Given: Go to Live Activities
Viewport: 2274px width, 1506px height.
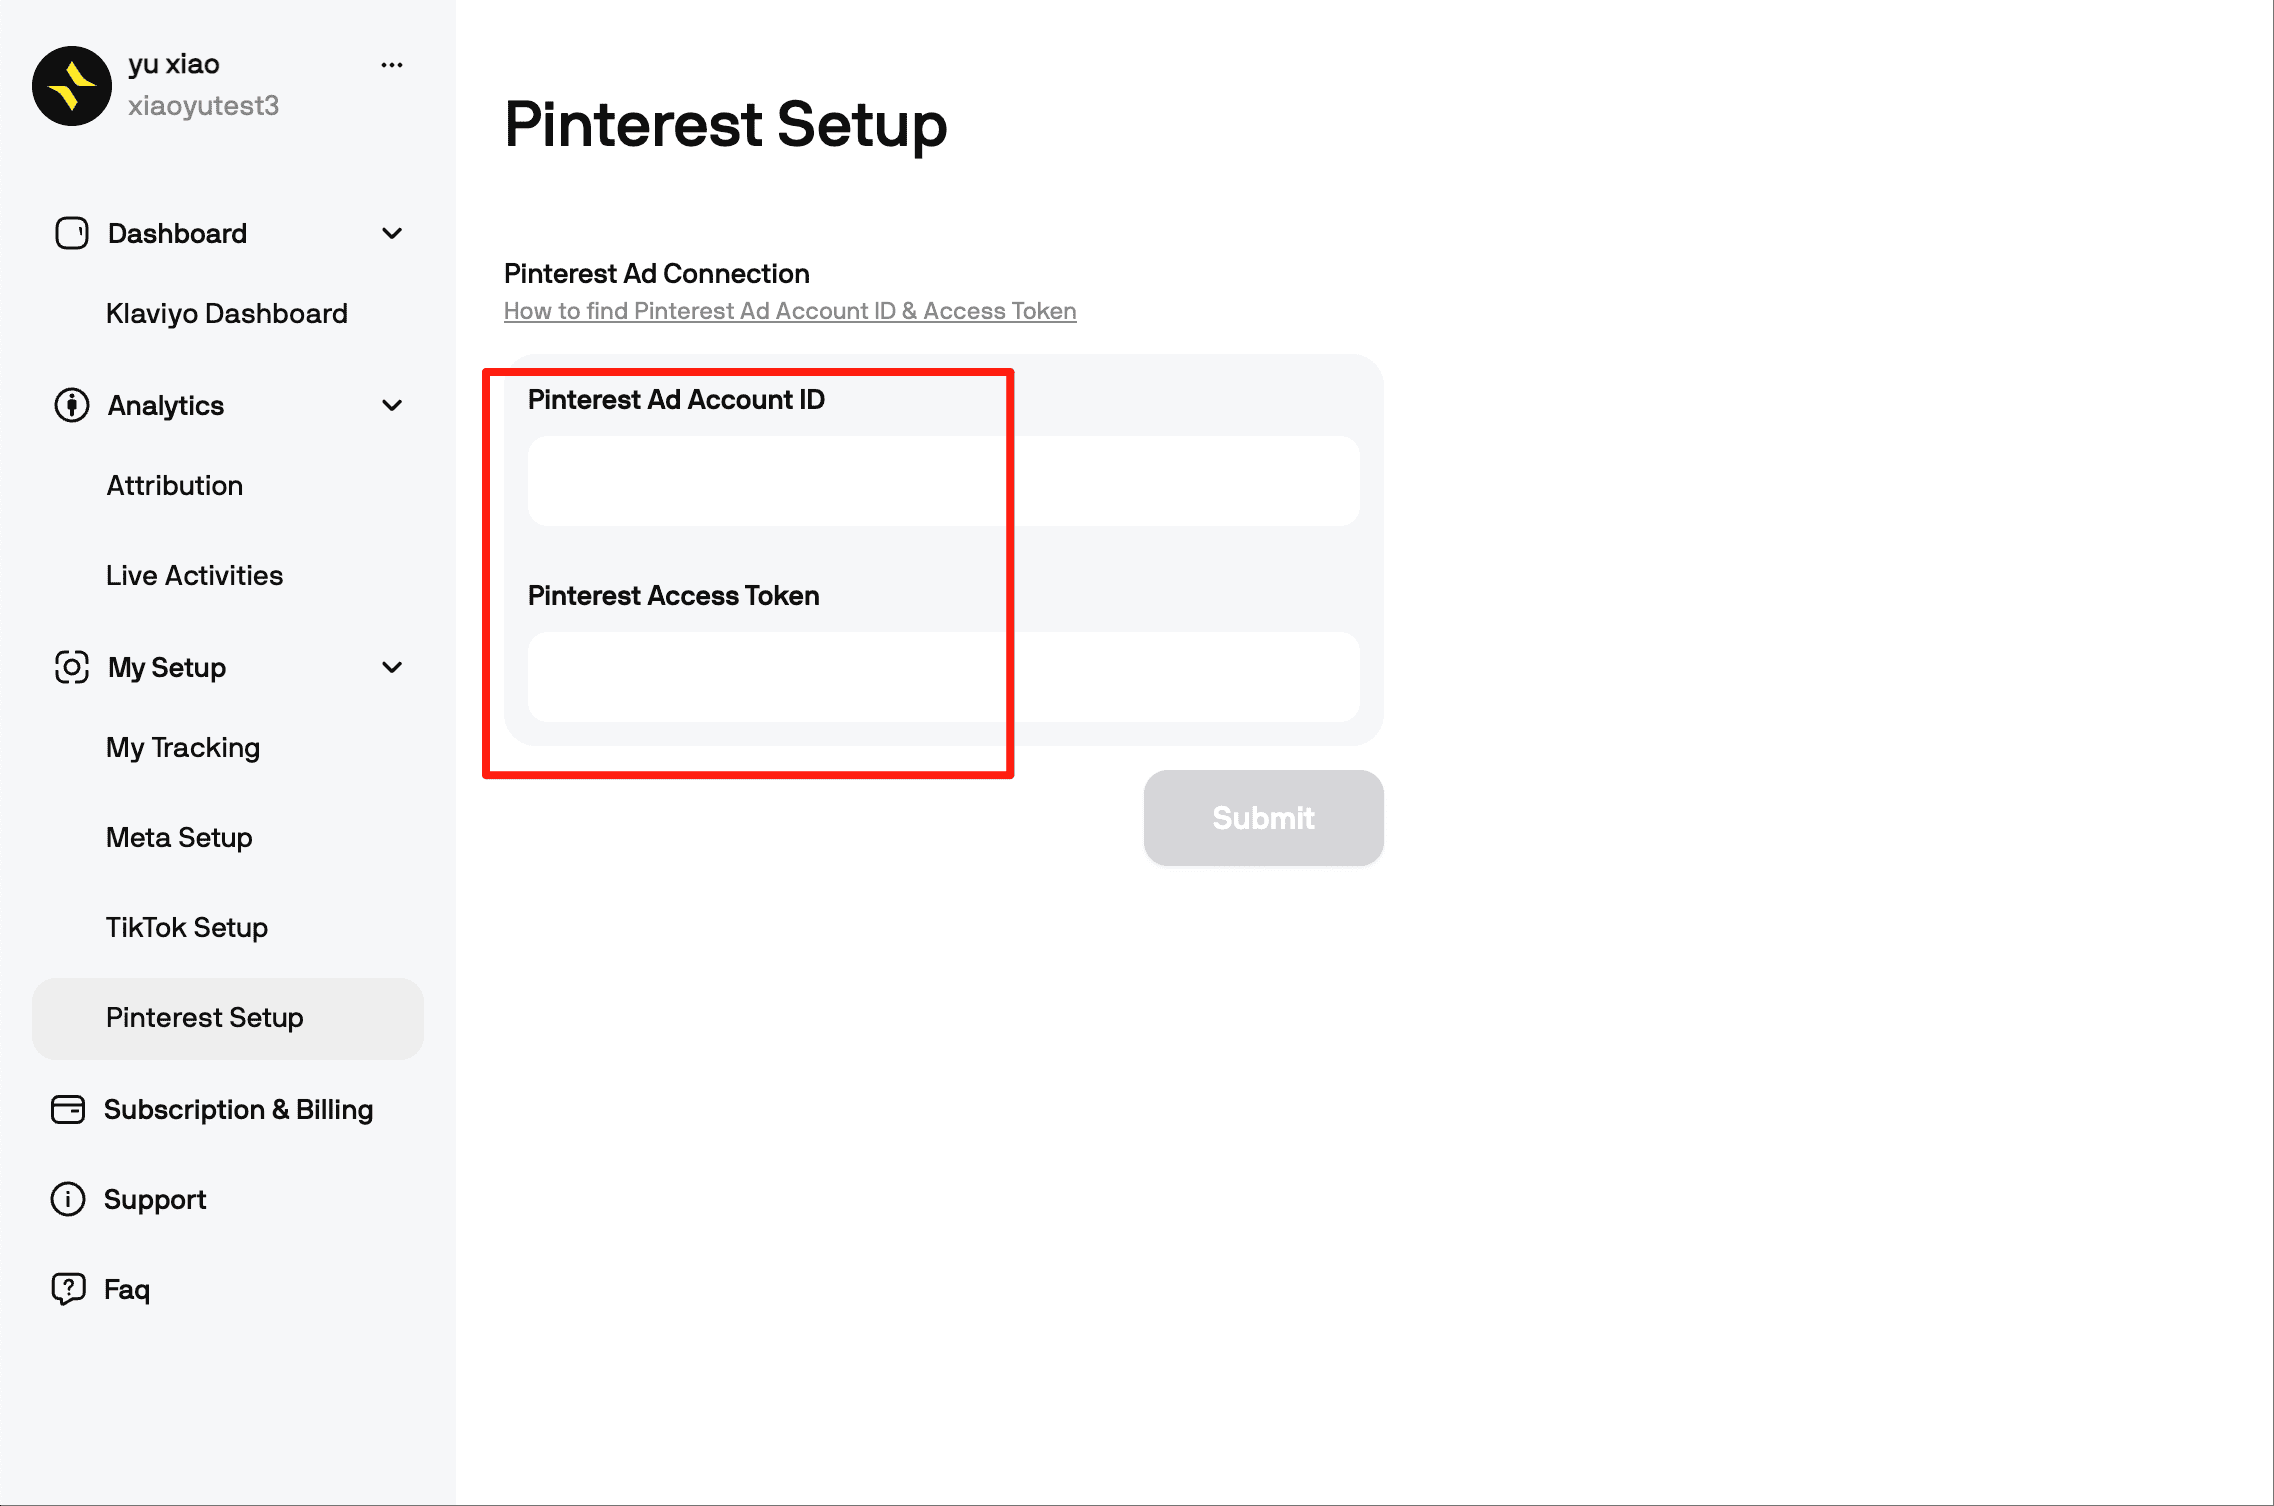Looking at the screenshot, I should [193, 575].
